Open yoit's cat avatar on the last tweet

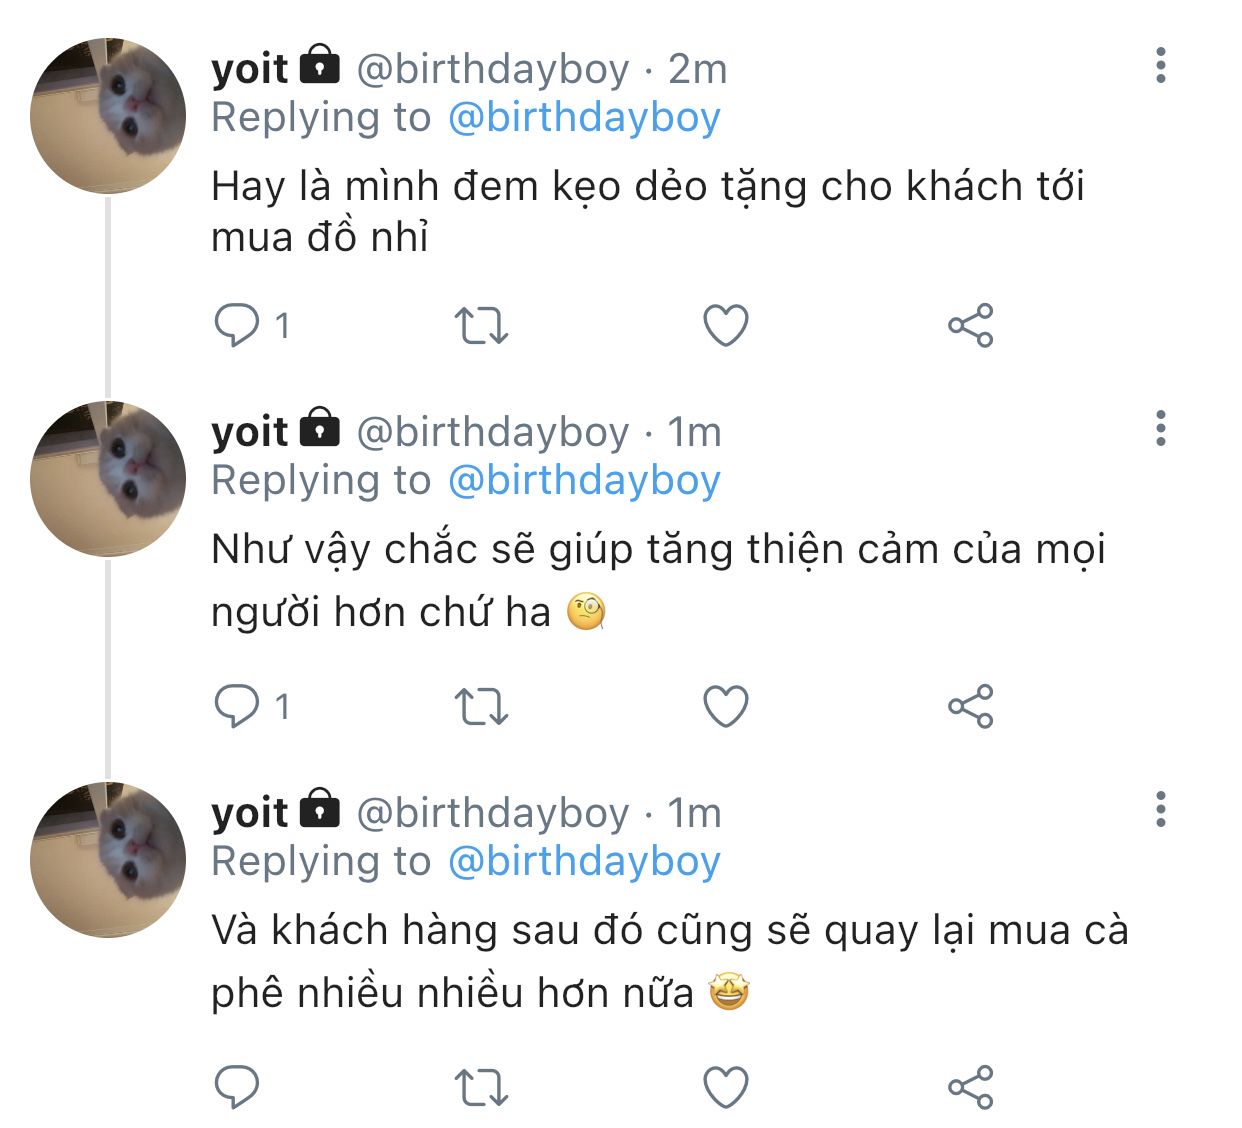[x=108, y=860]
